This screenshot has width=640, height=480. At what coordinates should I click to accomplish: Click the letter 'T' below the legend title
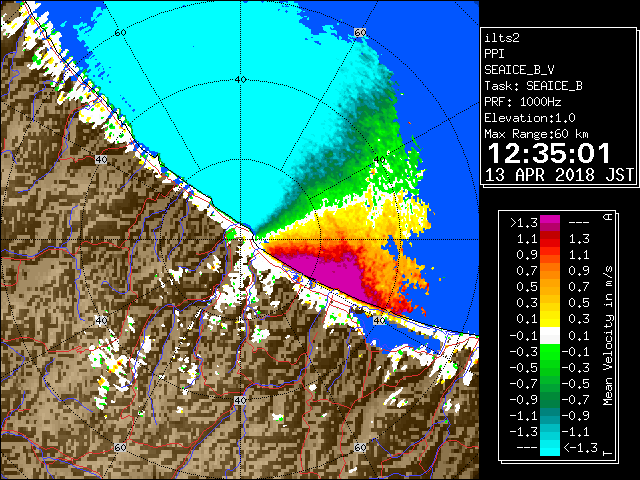coord(608,453)
